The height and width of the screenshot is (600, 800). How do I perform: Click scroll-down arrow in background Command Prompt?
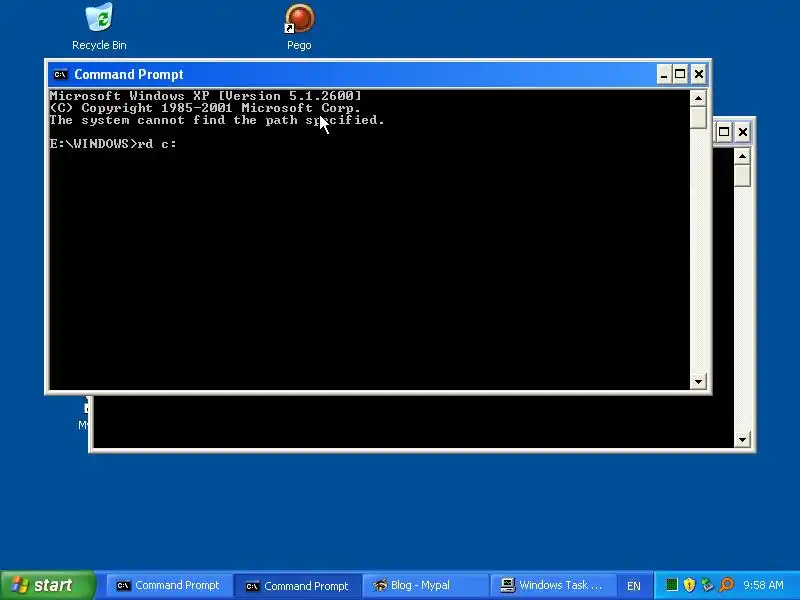coord(742,439)
